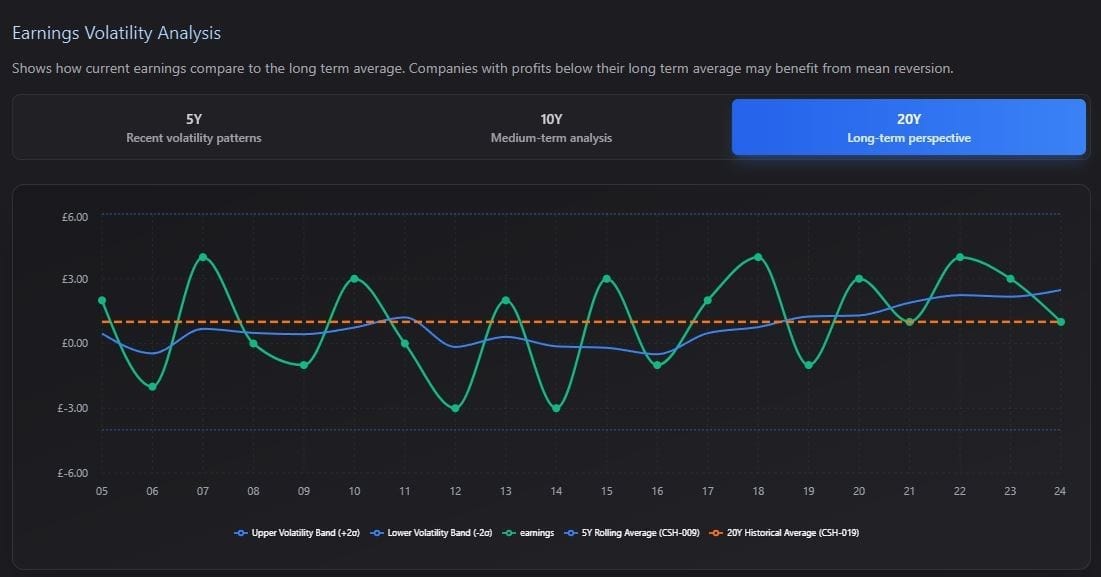The width and height of the screenshot is (1101, 577).
Task: Toggle the Upper Volatility Band legend item
Action: [297, 533]
